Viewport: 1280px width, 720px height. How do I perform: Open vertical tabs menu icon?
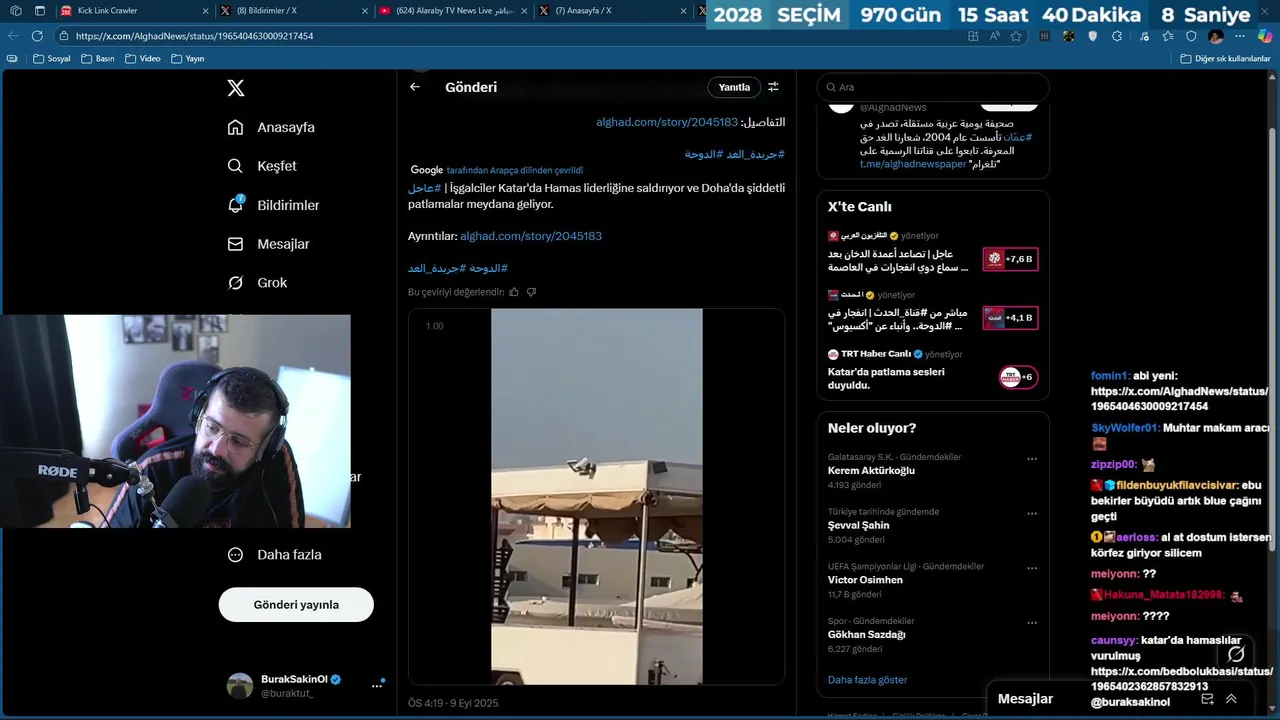tap(40, 11)
